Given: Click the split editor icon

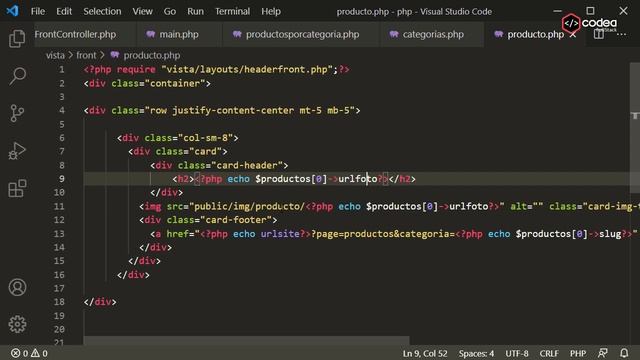Looking at the screenshot, I should pyautogui.click(x=599, y=34).
